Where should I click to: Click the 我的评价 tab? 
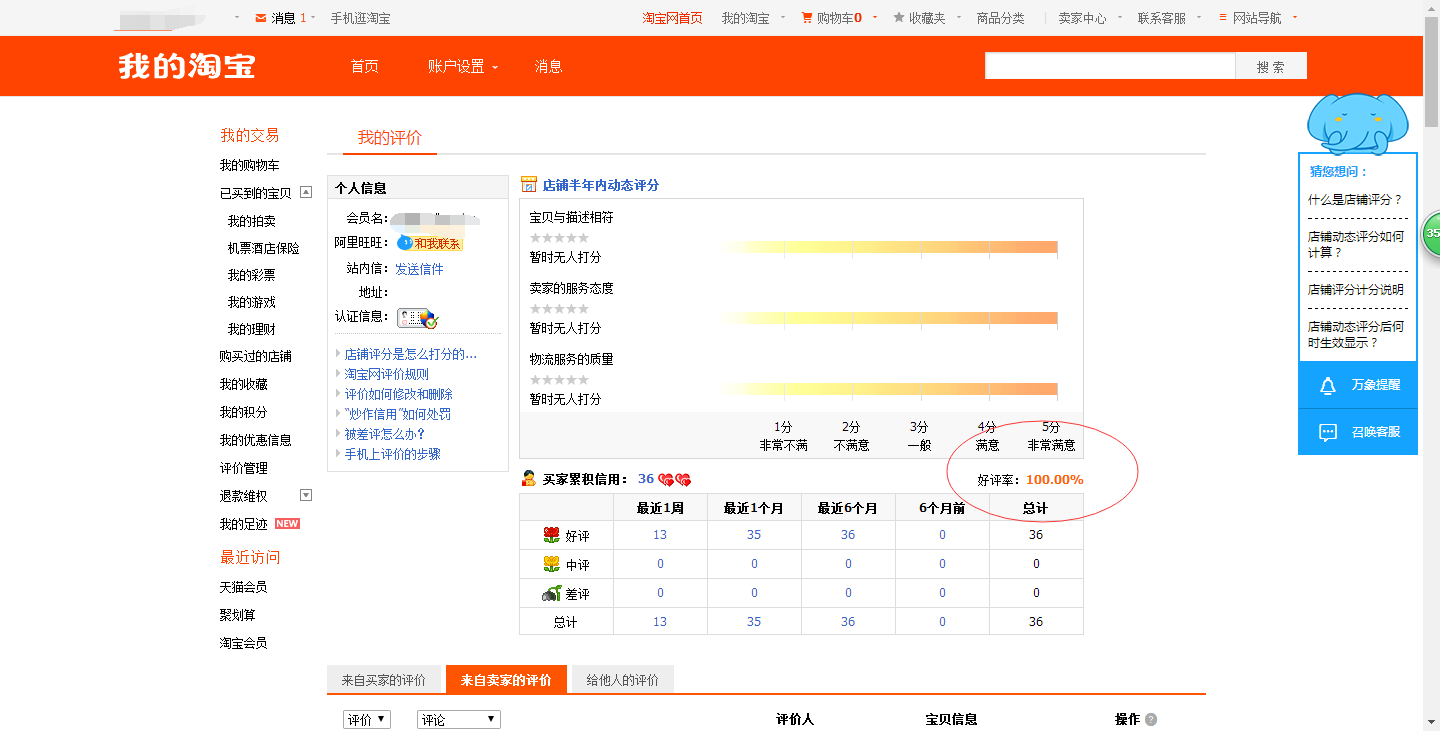point(390,138)
